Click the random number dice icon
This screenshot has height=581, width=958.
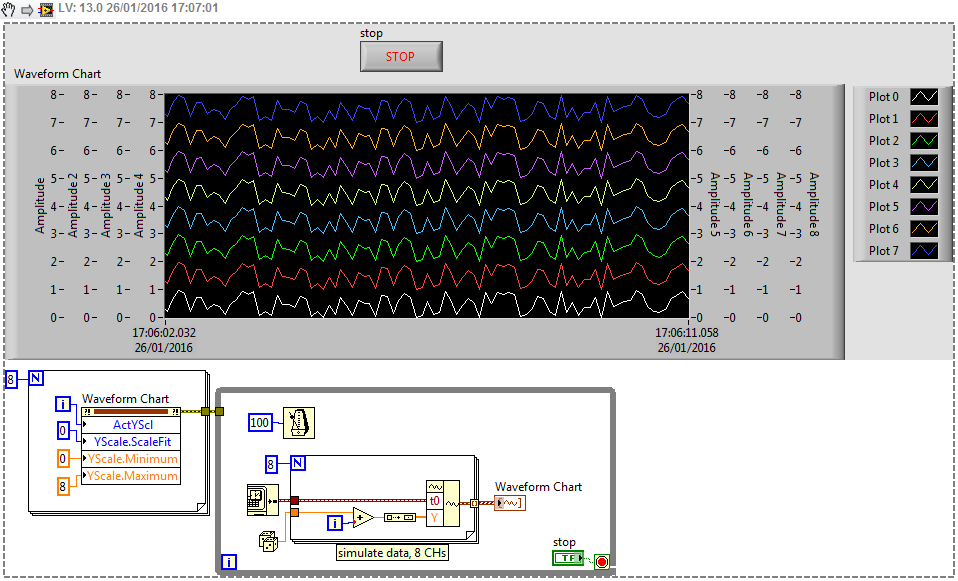click(x=269, y=541)
